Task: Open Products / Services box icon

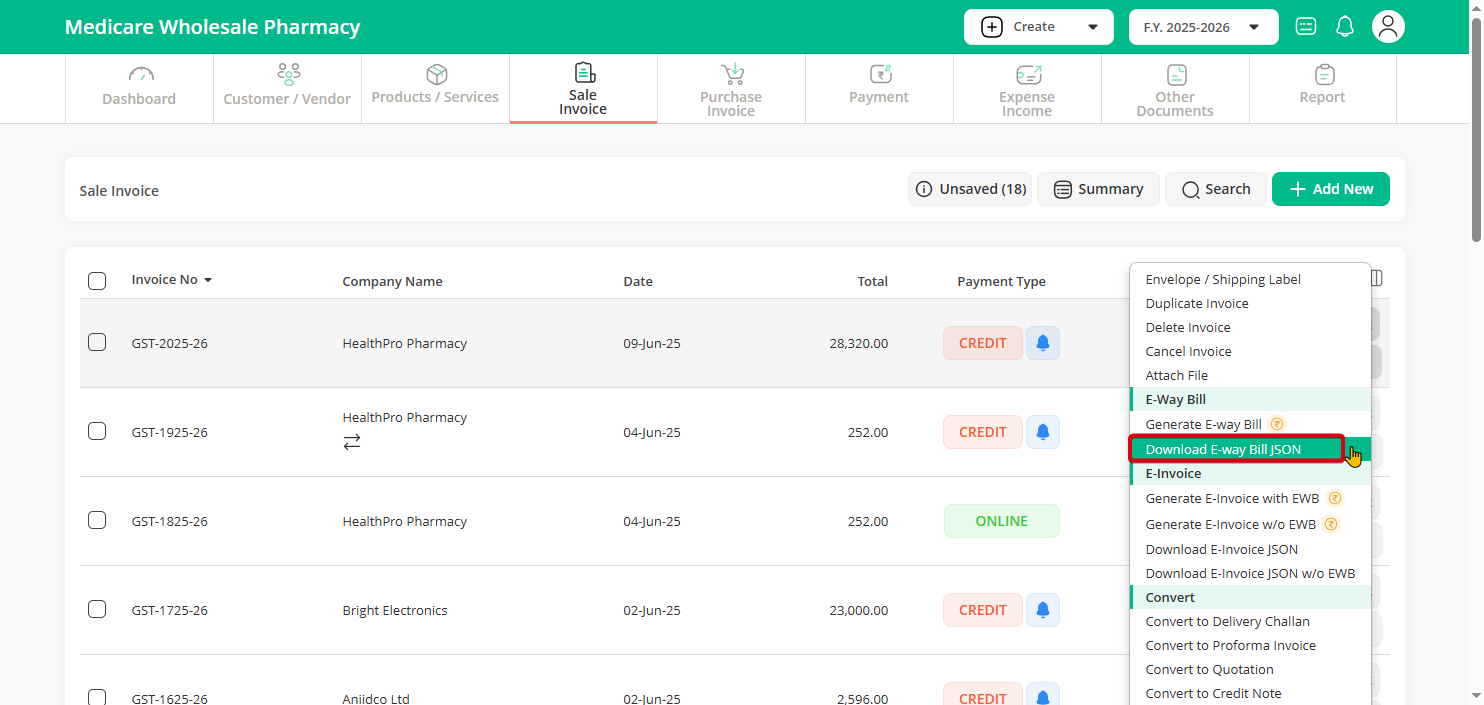Action: 436,74
